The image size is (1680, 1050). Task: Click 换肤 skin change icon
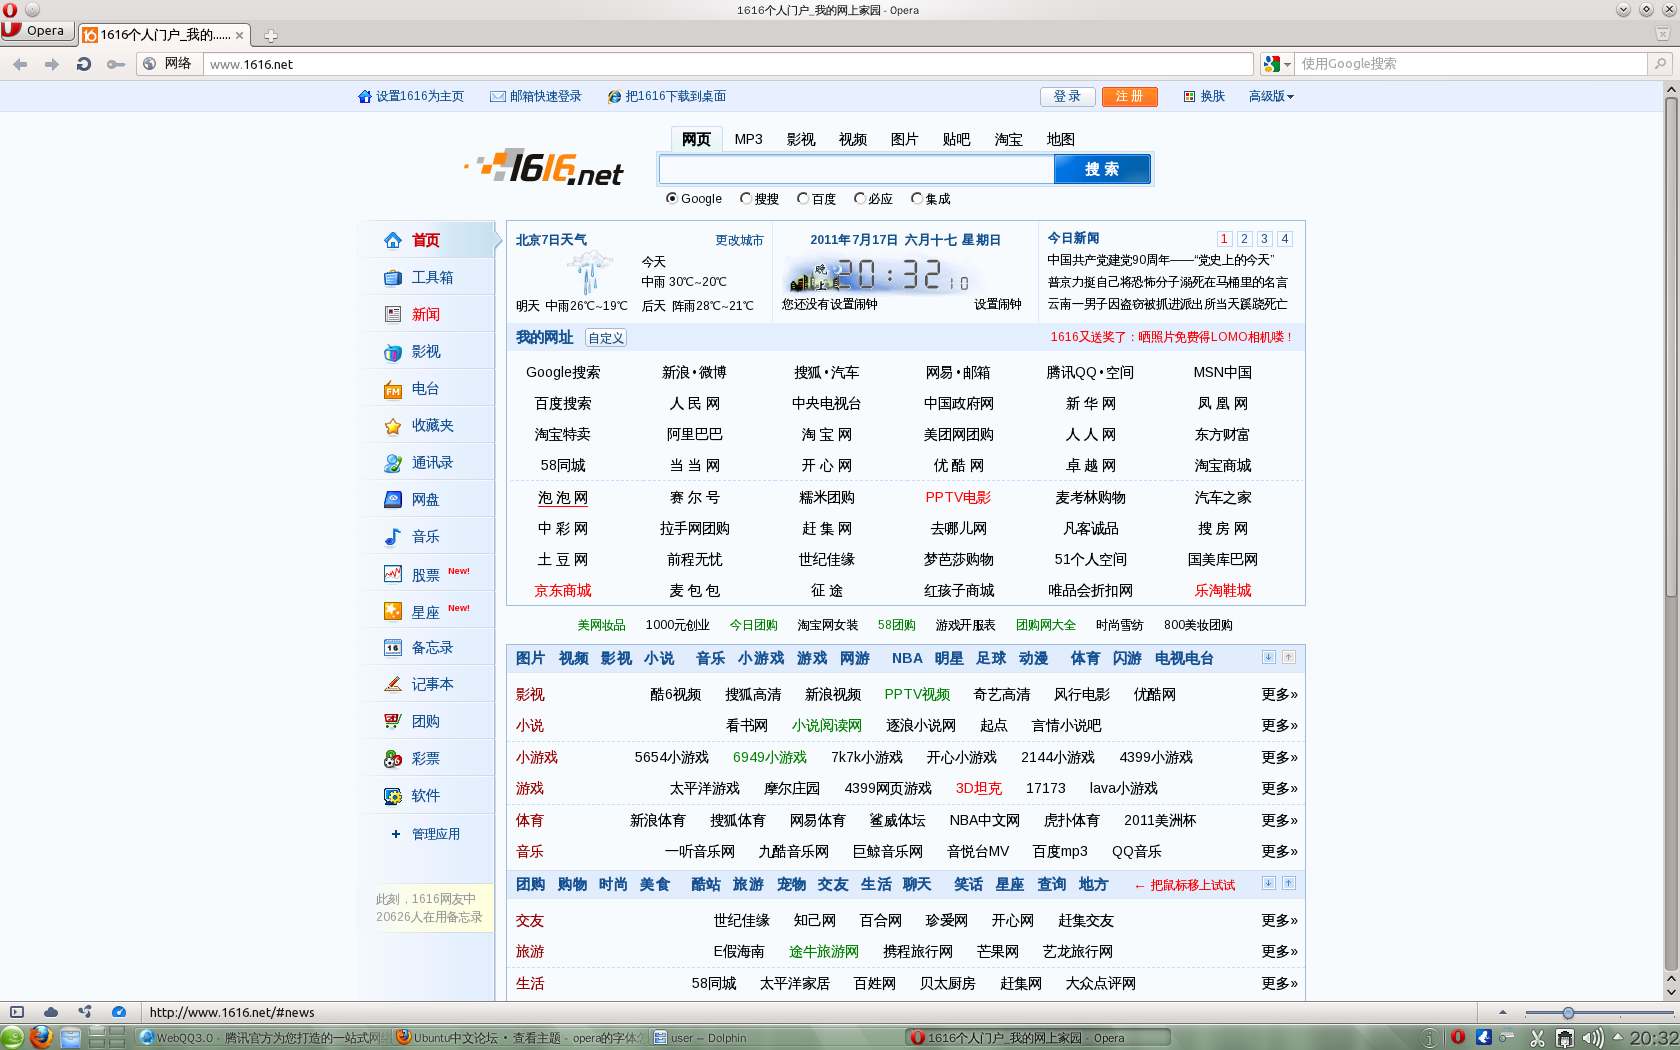coord(1189,96)
